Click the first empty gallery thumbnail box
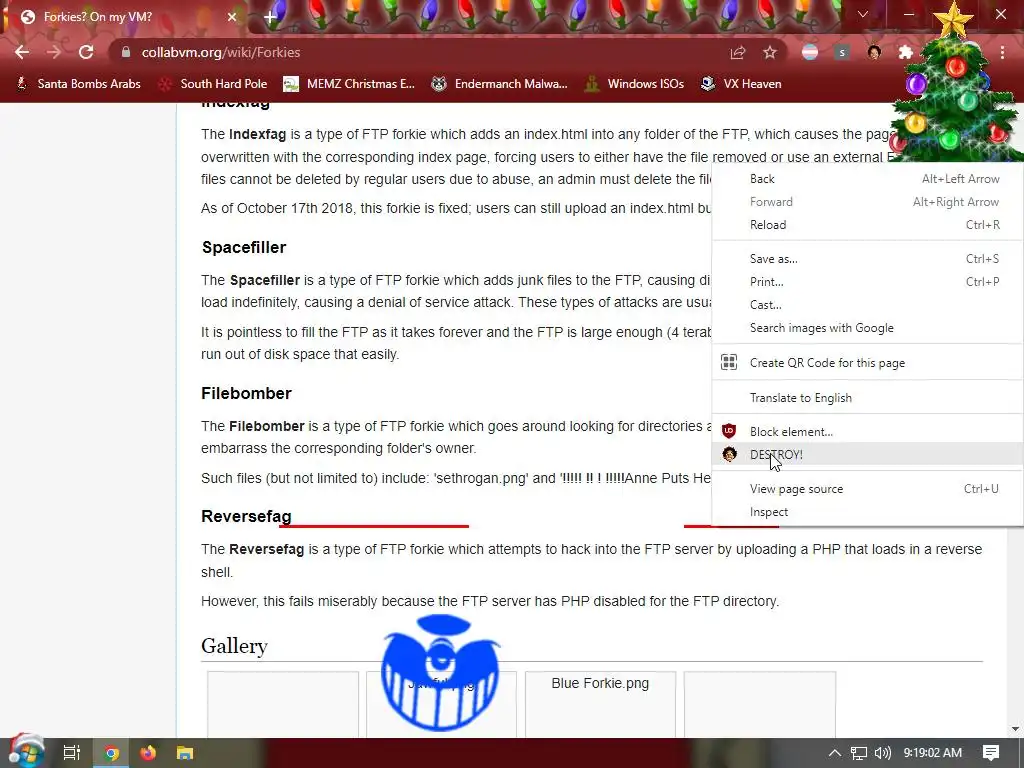Image resolution: width=1024 pixels, height=768 pixels. coord(283,705)
